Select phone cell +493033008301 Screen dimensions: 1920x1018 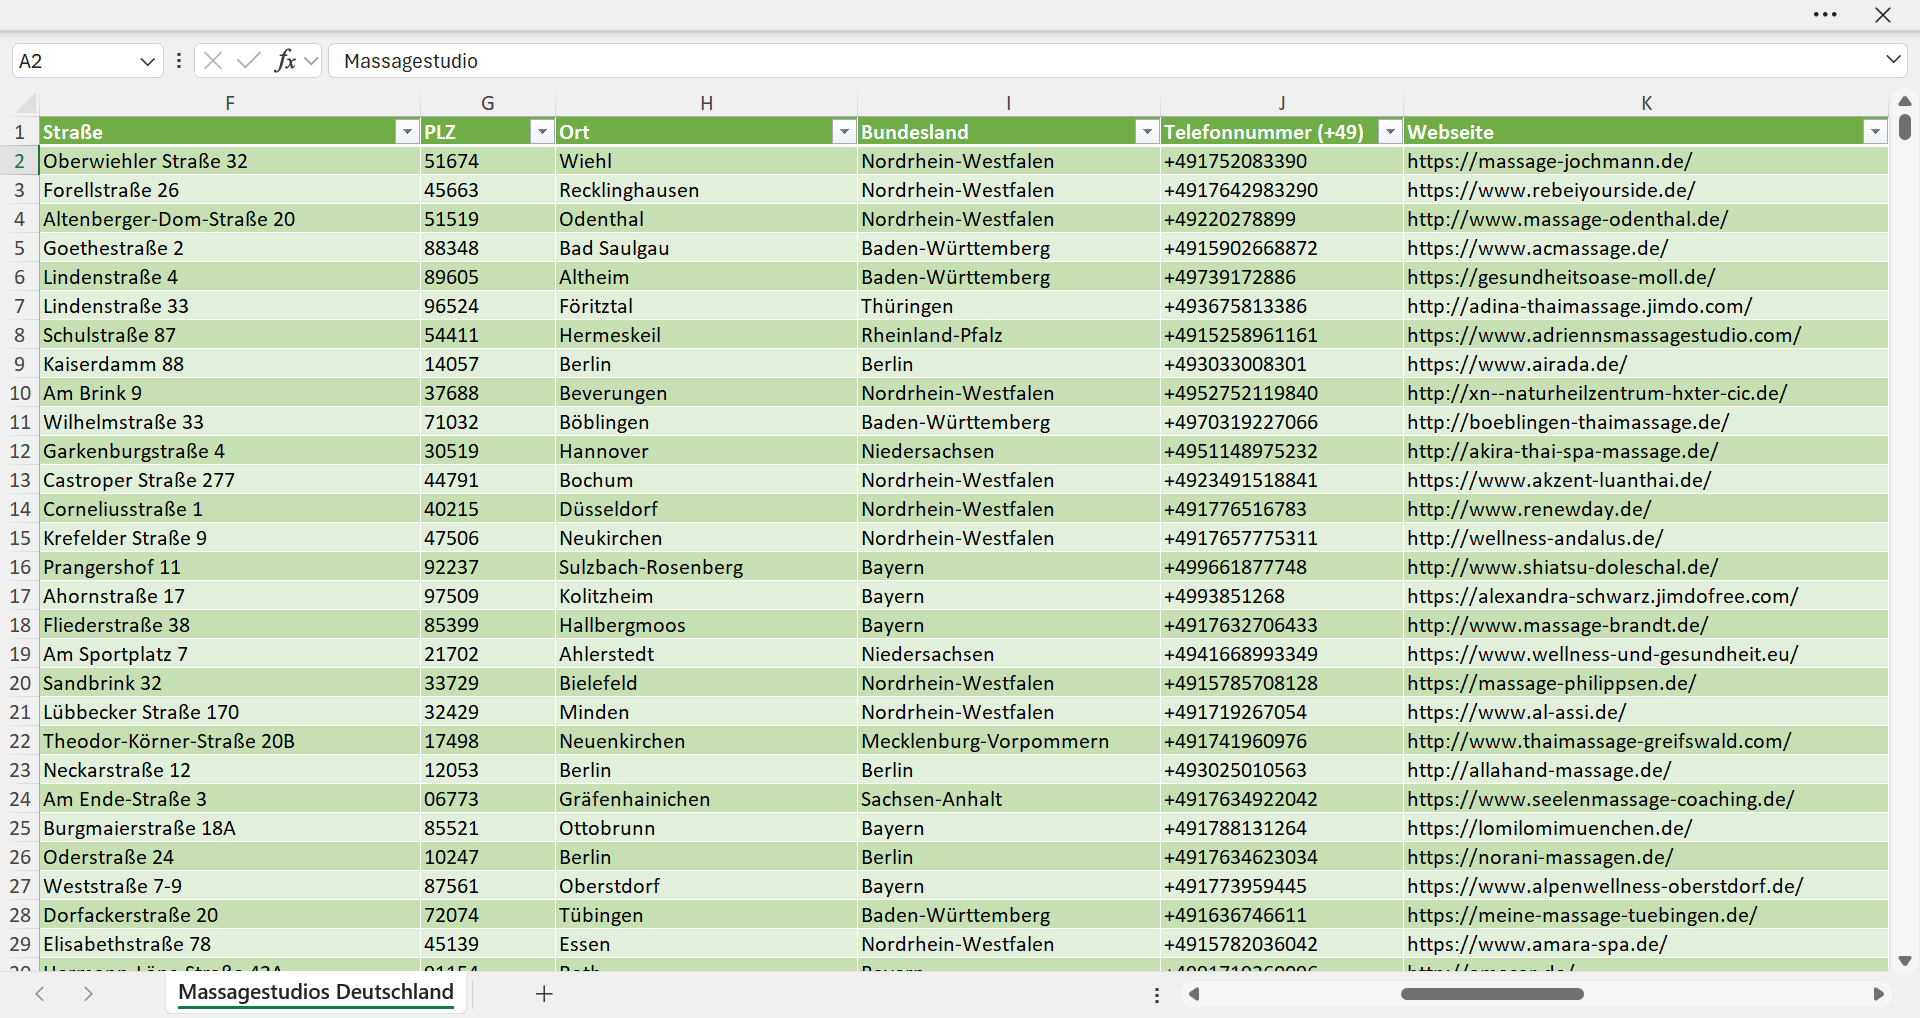click(1282, 364)
